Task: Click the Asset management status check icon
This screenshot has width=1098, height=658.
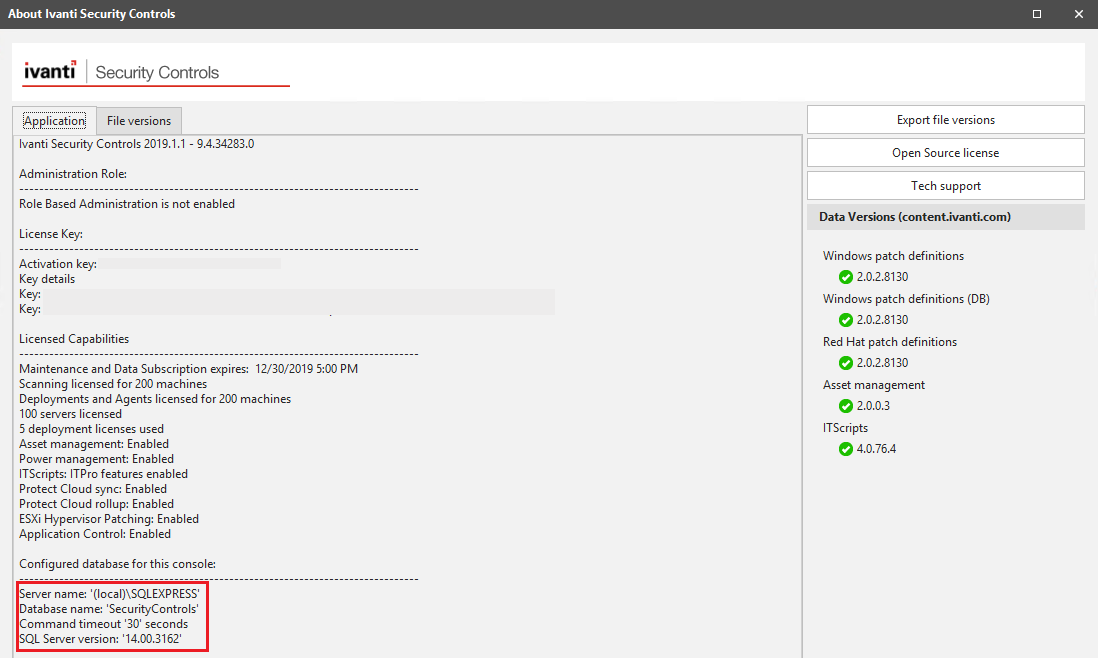Action: click(846, 406)
